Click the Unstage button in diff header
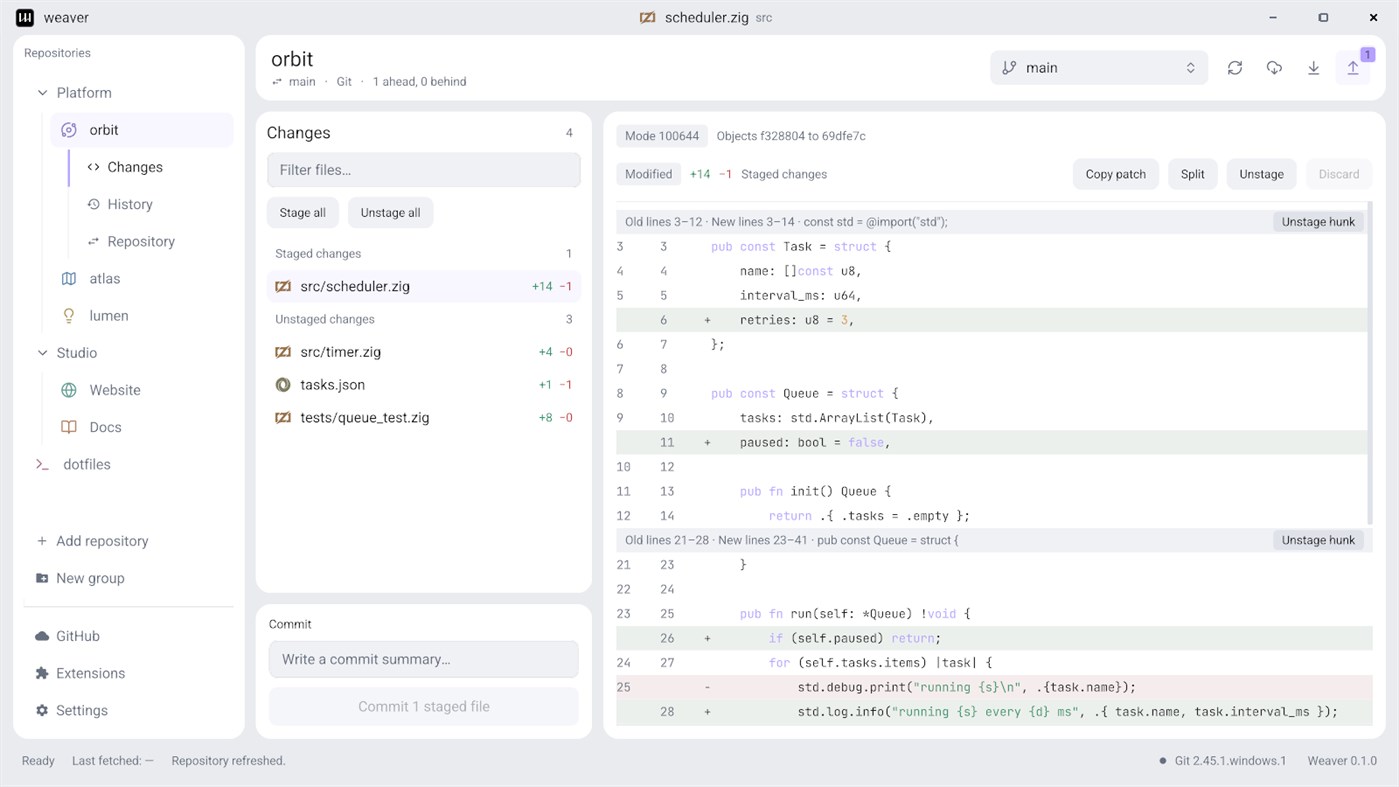Screen dimensions: 1399x787 (x=1262, y=174)
